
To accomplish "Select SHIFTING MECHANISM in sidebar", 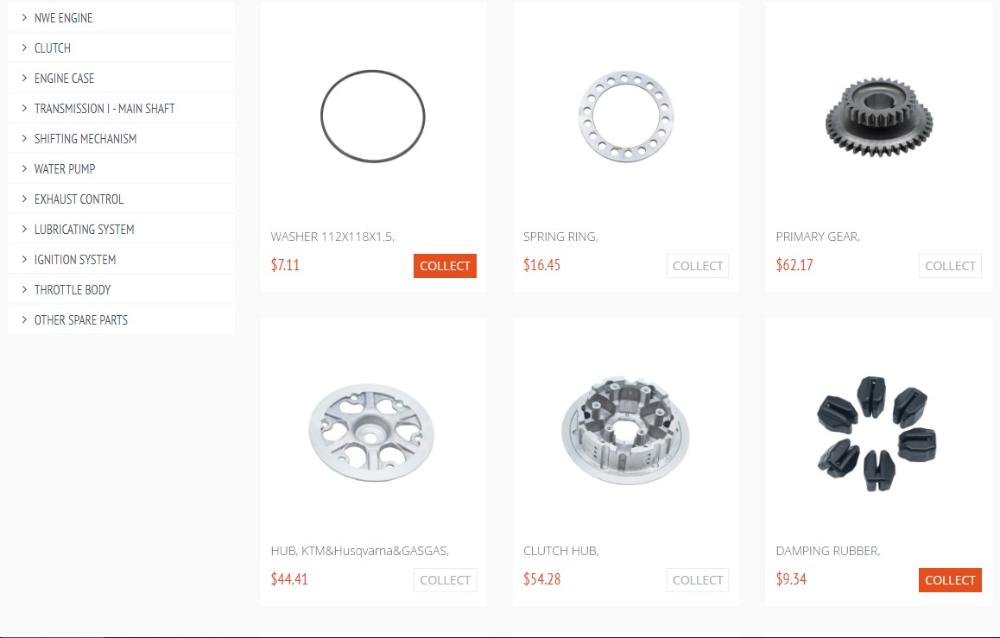I will point(85,138).
